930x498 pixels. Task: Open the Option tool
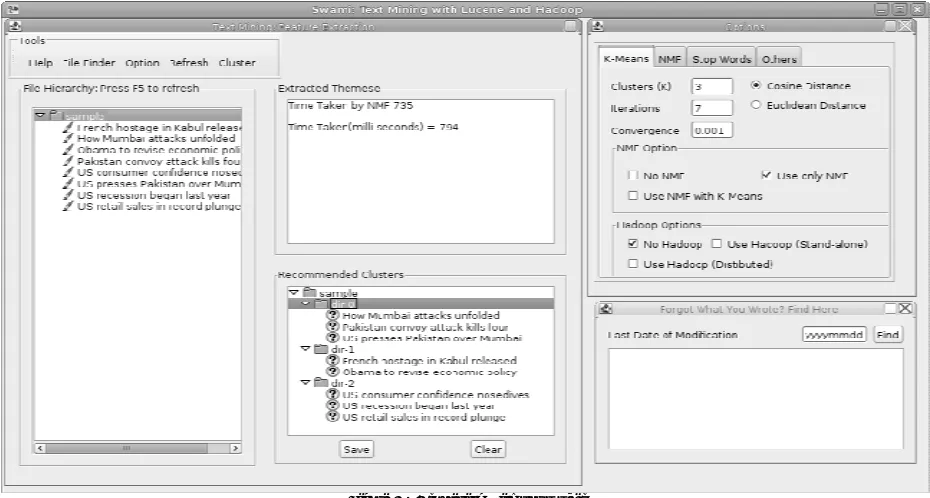pos(142,63)
